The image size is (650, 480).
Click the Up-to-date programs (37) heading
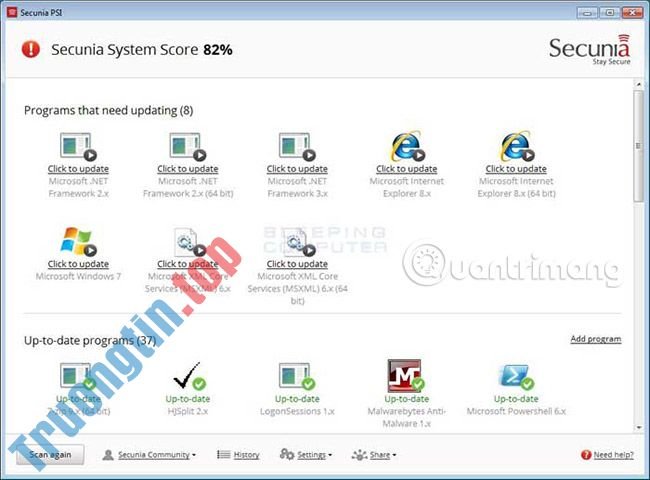90,340
